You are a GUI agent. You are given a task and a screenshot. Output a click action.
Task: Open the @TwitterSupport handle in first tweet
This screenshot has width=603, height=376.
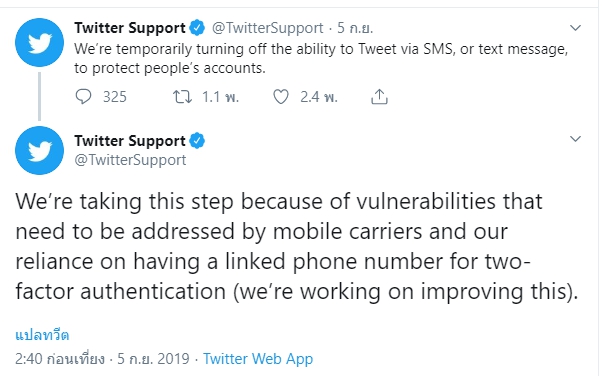[268, 28]
